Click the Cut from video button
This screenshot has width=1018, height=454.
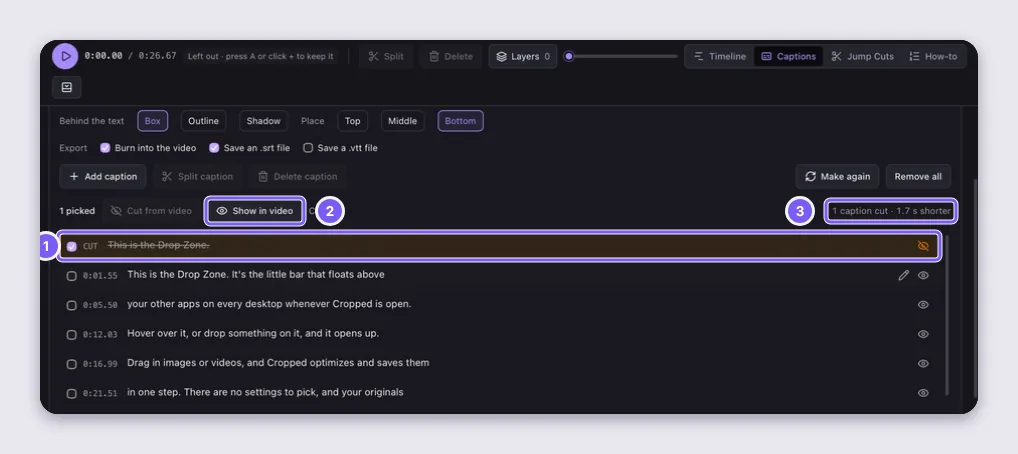[151, 211]
